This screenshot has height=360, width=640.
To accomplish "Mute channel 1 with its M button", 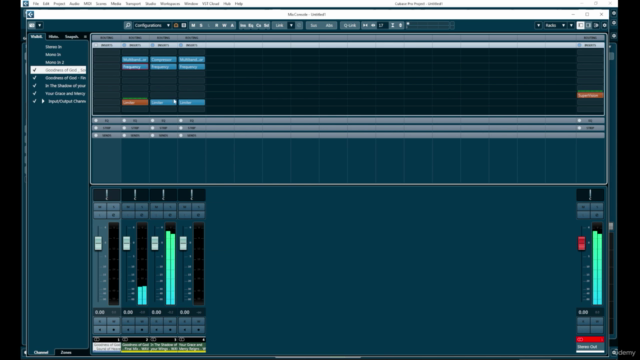I will [x=100, y=207].
